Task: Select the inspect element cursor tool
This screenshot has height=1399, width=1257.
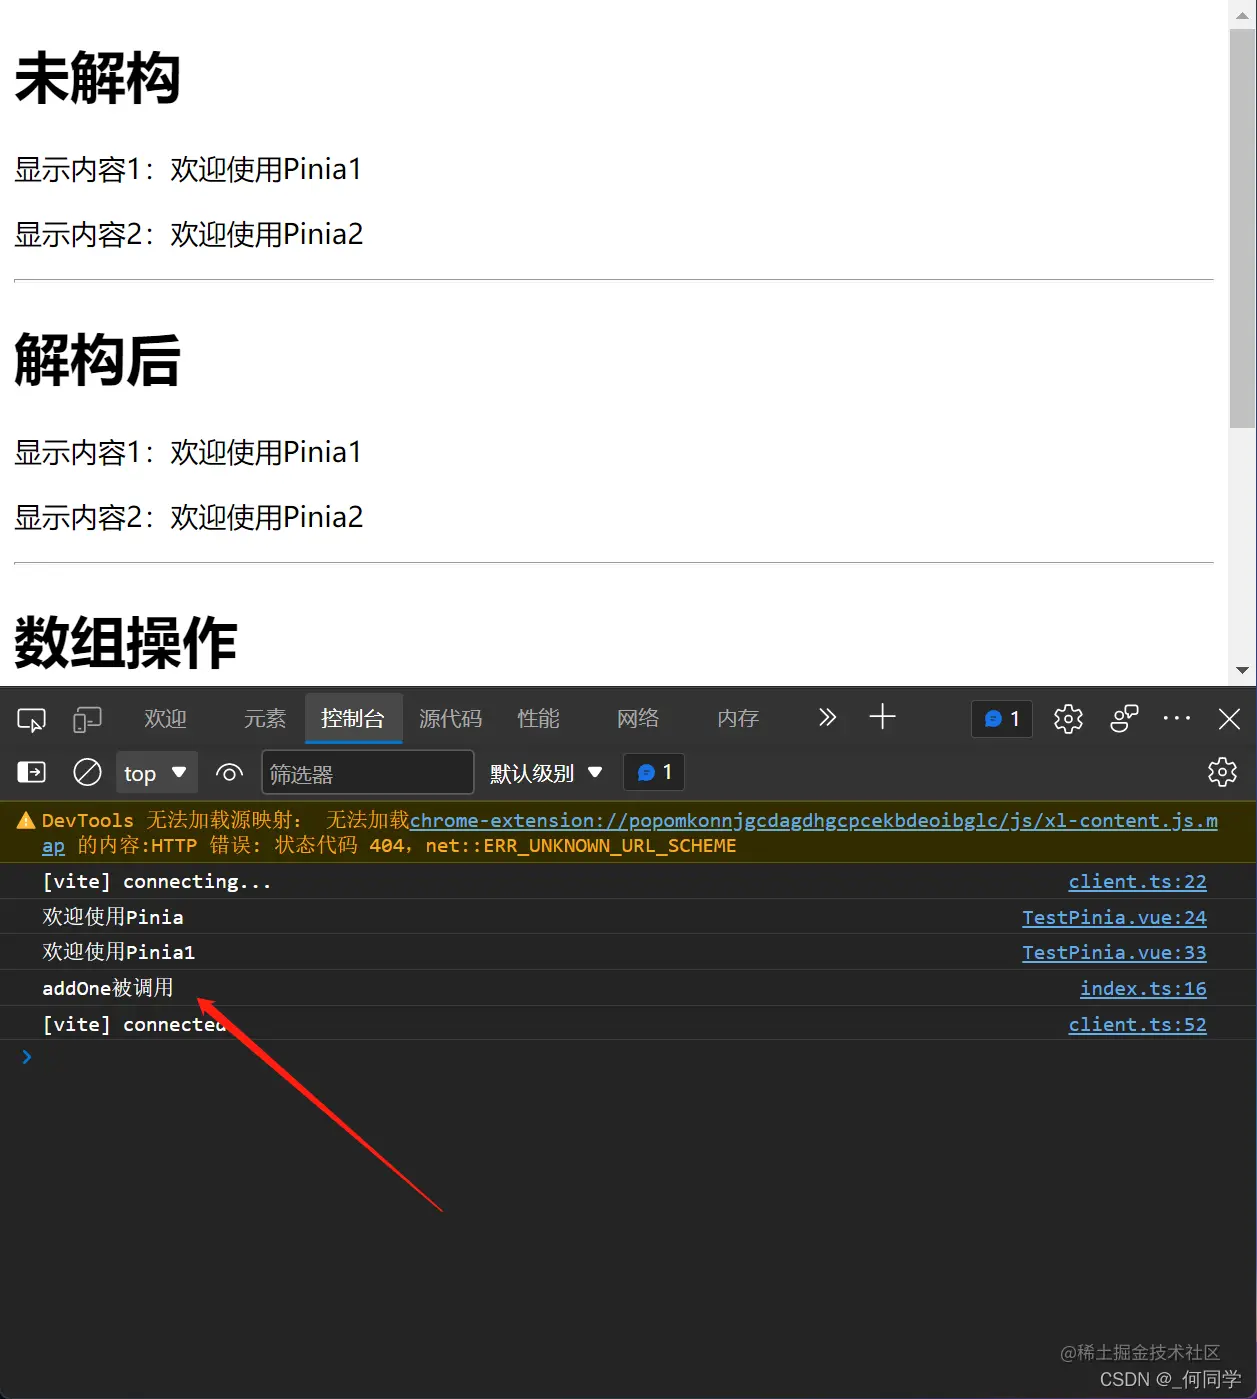Action: click(x=31, y=718)
